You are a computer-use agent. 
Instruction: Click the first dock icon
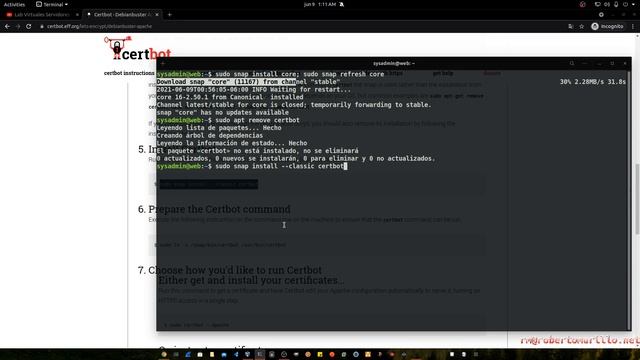164,354
